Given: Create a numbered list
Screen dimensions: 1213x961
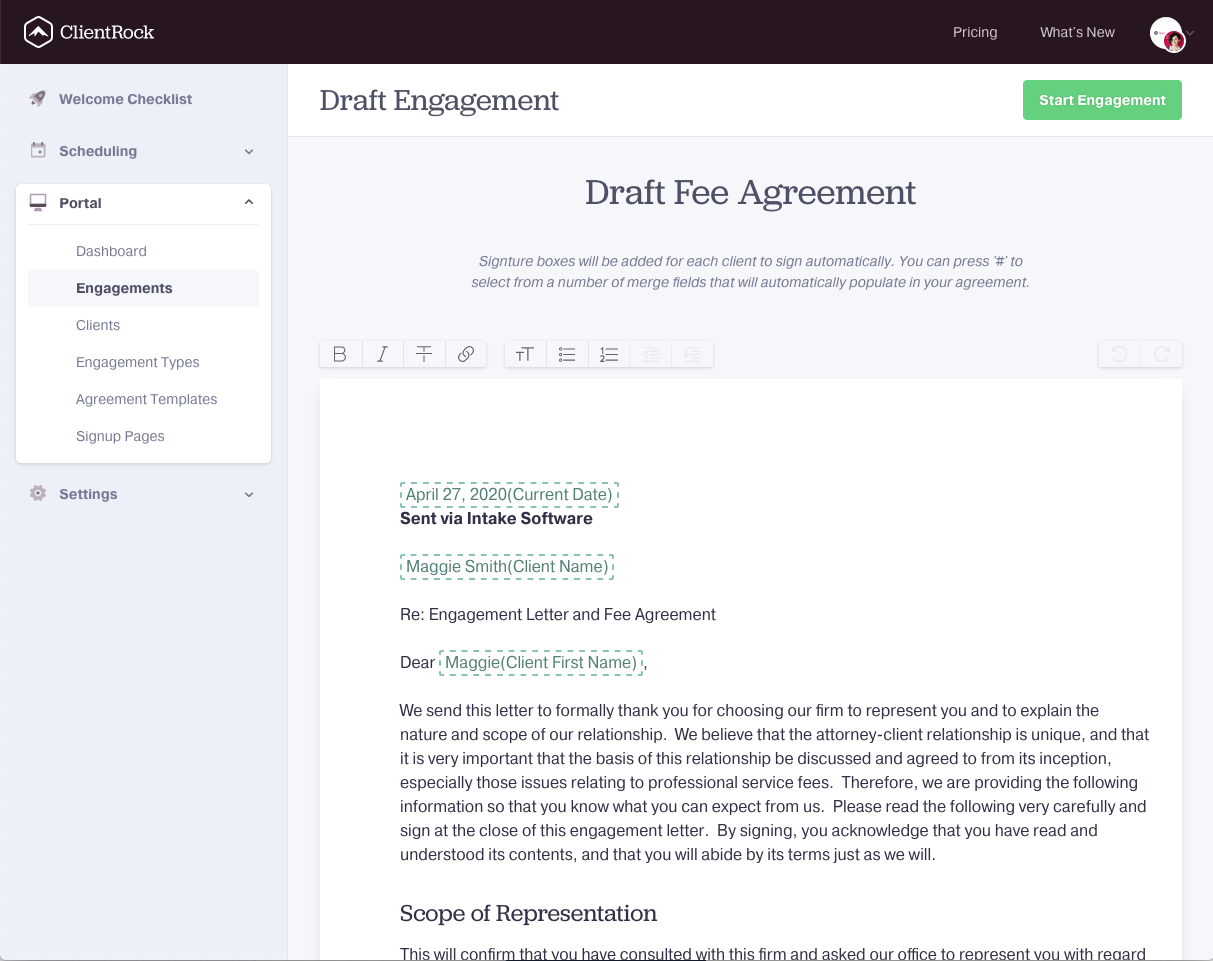Looking at the screenshot, I should tap(609, 353).
